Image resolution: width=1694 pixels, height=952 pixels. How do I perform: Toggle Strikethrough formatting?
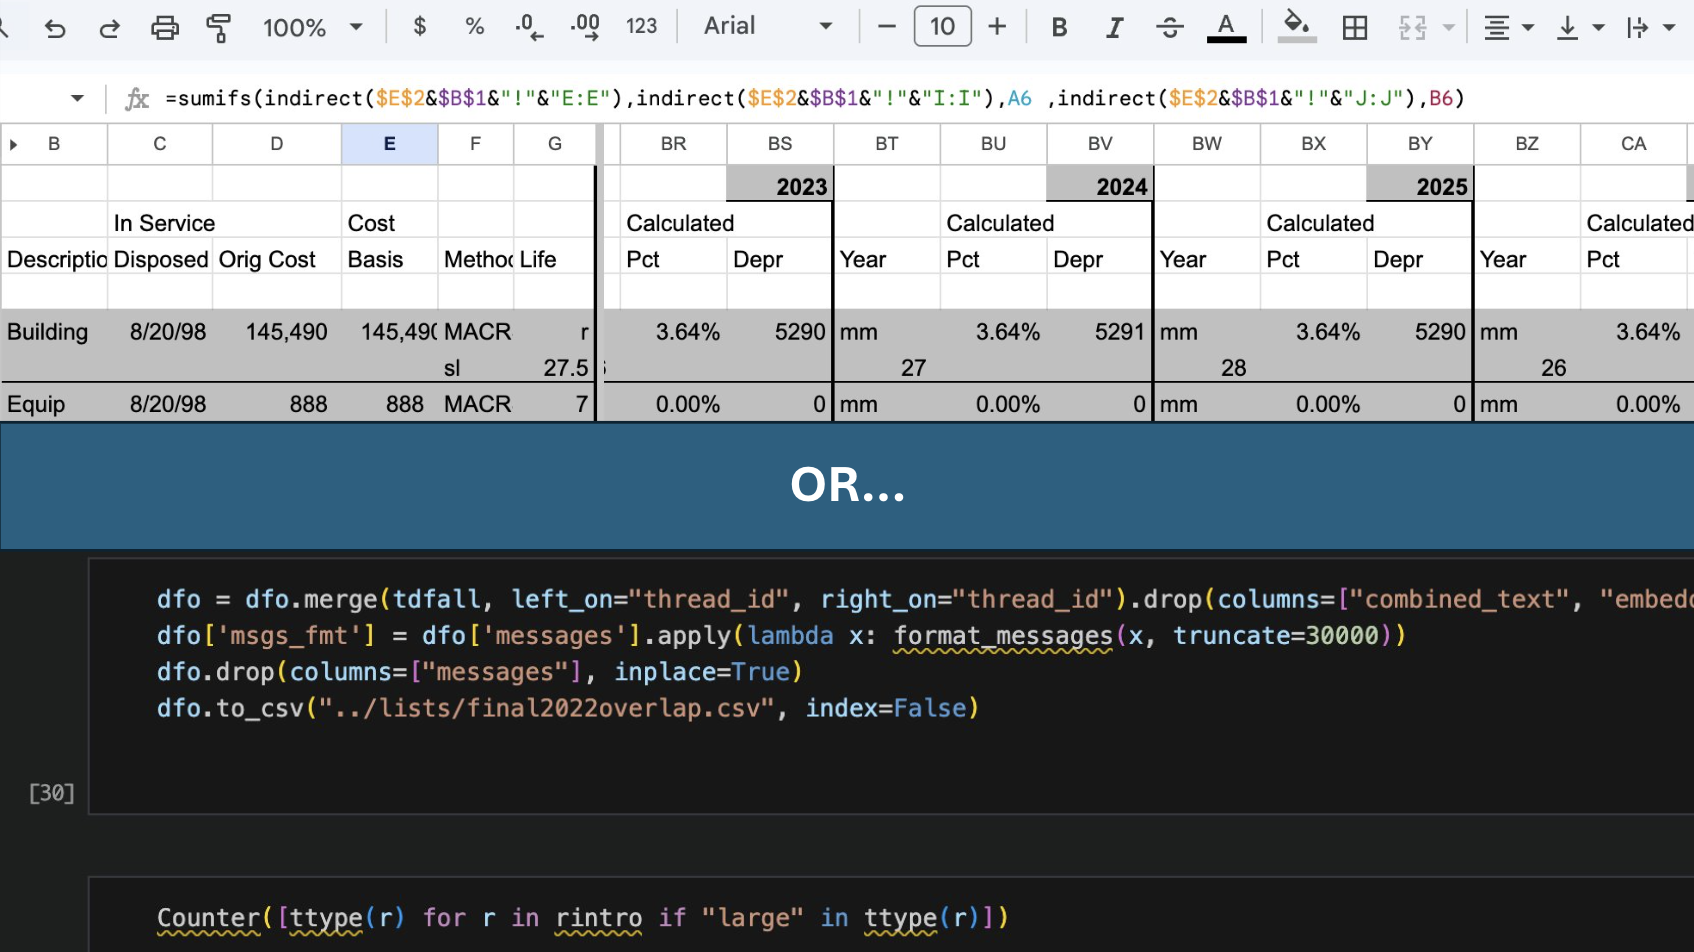click(1169, 27)
